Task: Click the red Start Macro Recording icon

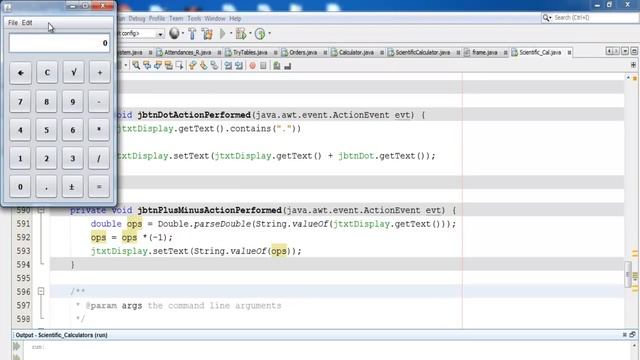Action: click(x=253, y=66)
